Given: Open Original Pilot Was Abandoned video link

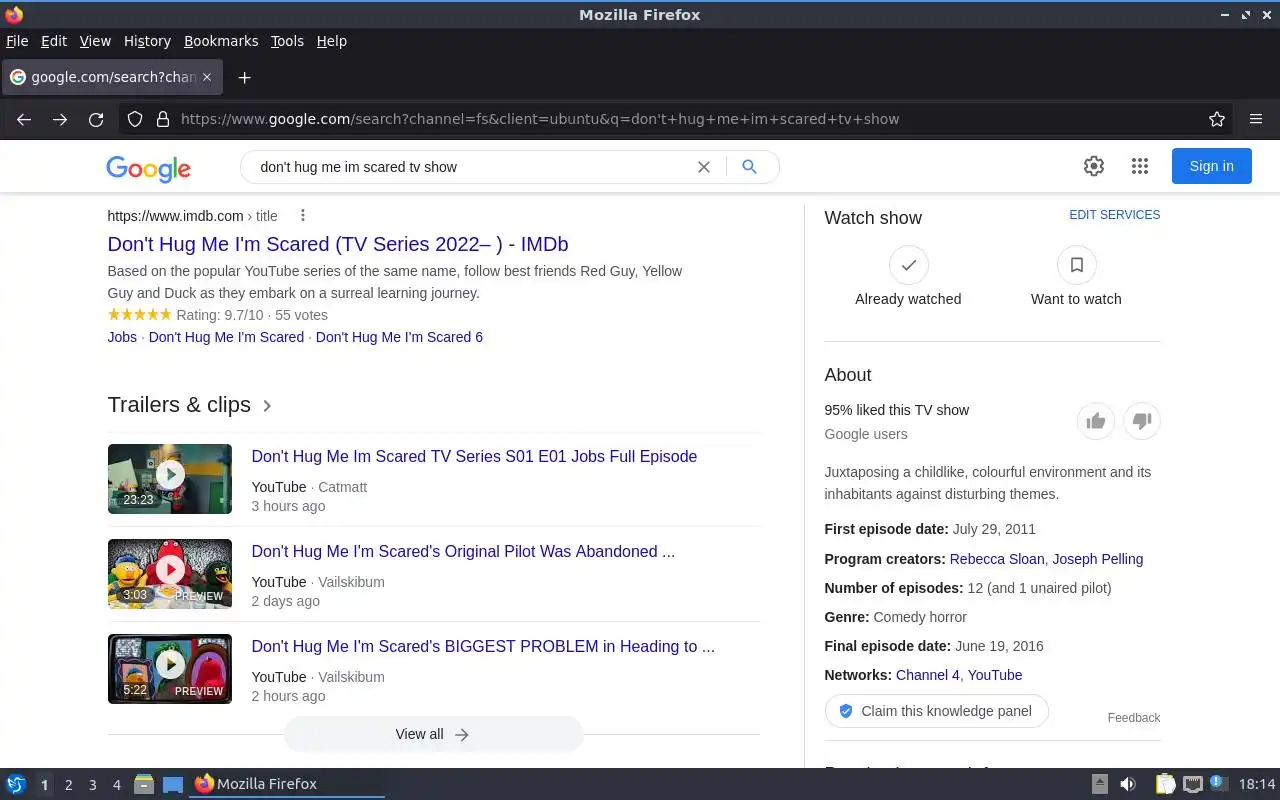Looking at the screenshot, I should (463, 551).
